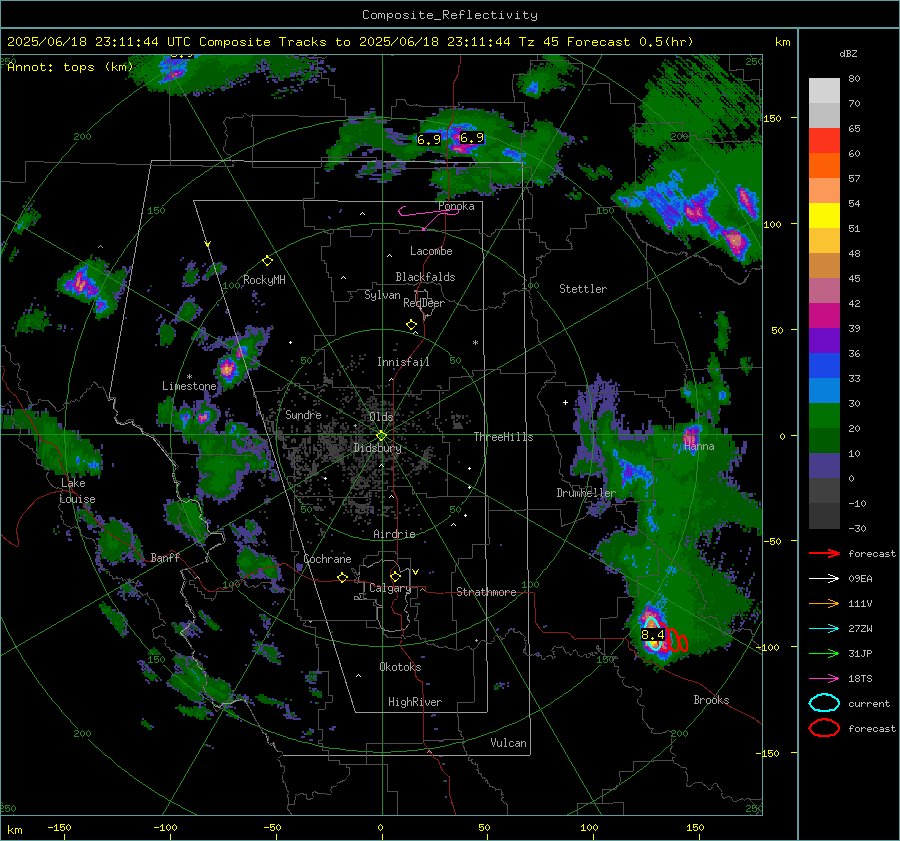Click the Sundre city label
This screenshot has height=841, width=900.
point(303,415)
